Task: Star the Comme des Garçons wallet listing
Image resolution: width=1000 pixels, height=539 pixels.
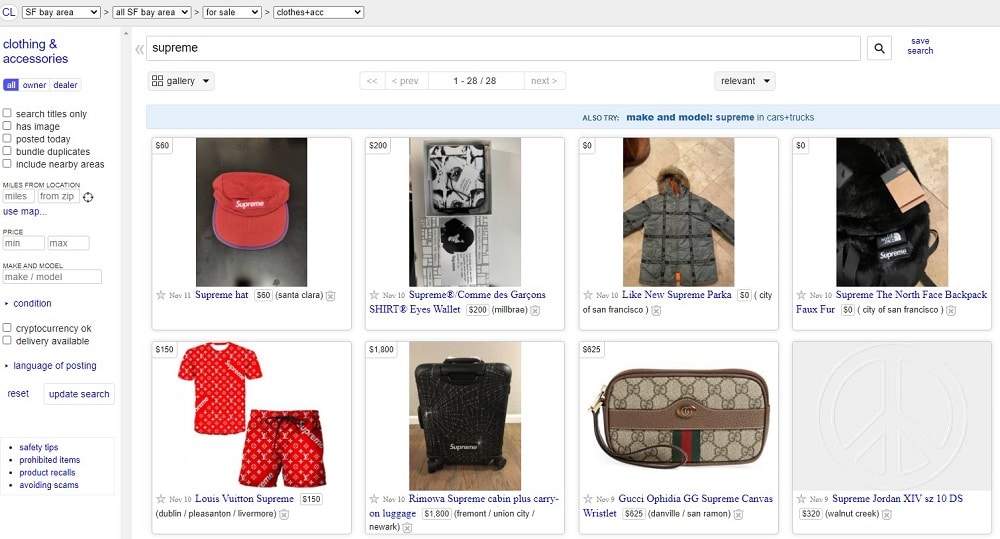Action: (x=374, y=295)
